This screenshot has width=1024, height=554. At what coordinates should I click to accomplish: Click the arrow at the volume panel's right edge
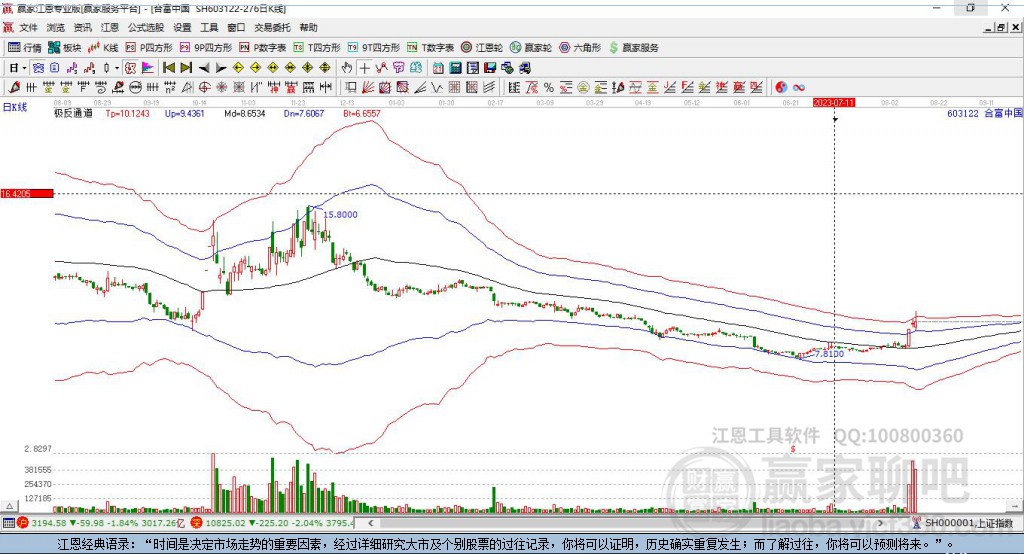pyautogui.click(x=1015, y=506)
